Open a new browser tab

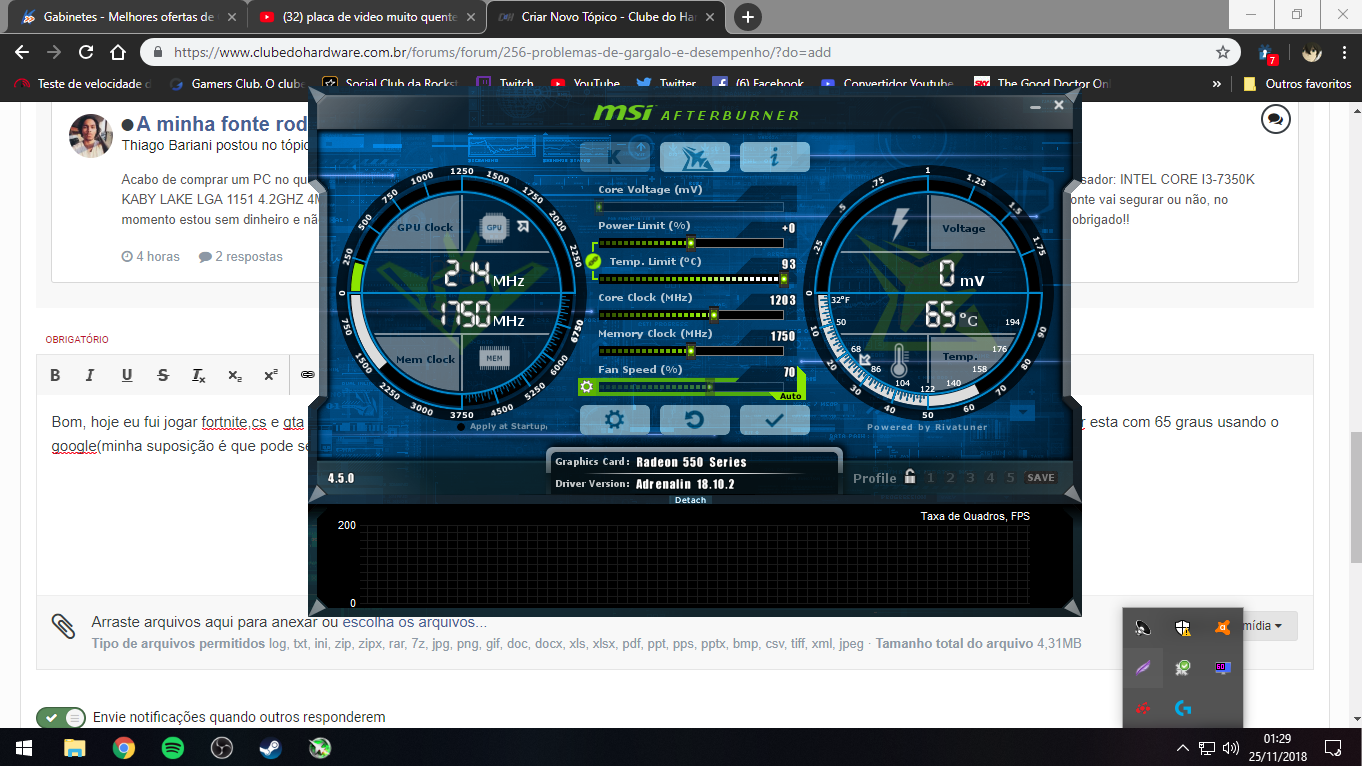747,17
